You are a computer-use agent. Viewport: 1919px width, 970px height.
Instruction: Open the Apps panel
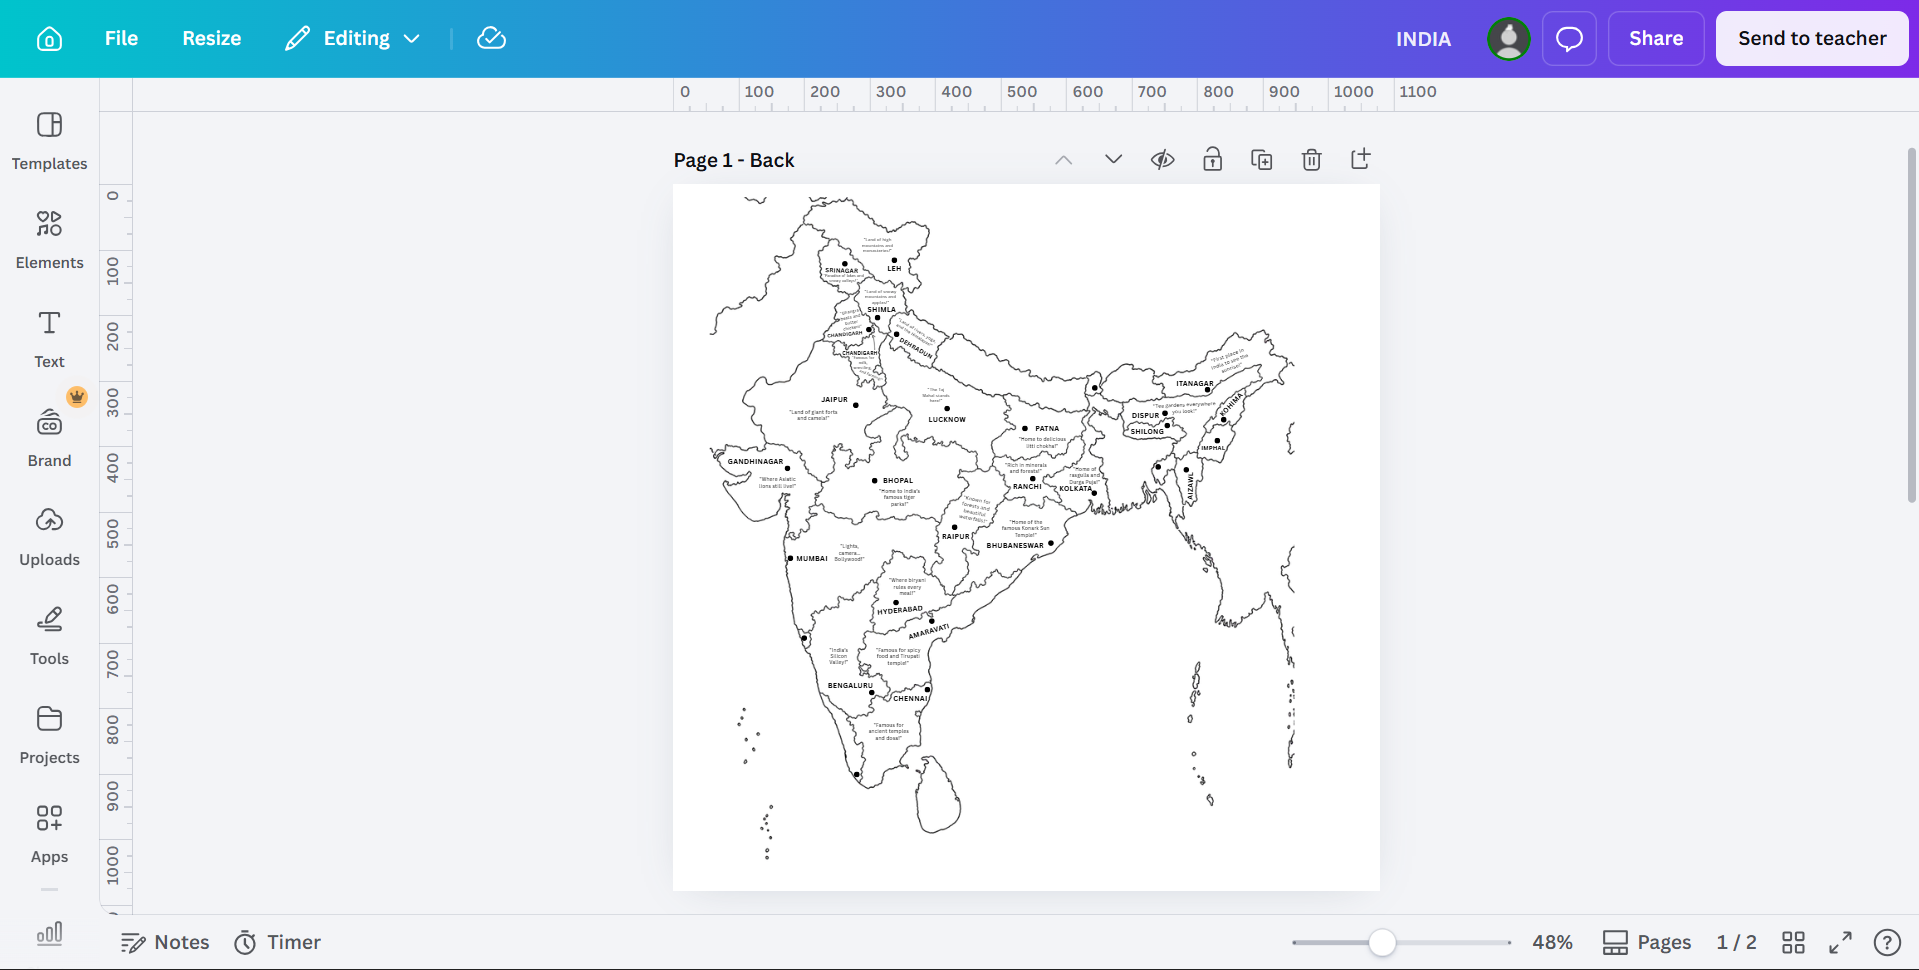(49, 834)
